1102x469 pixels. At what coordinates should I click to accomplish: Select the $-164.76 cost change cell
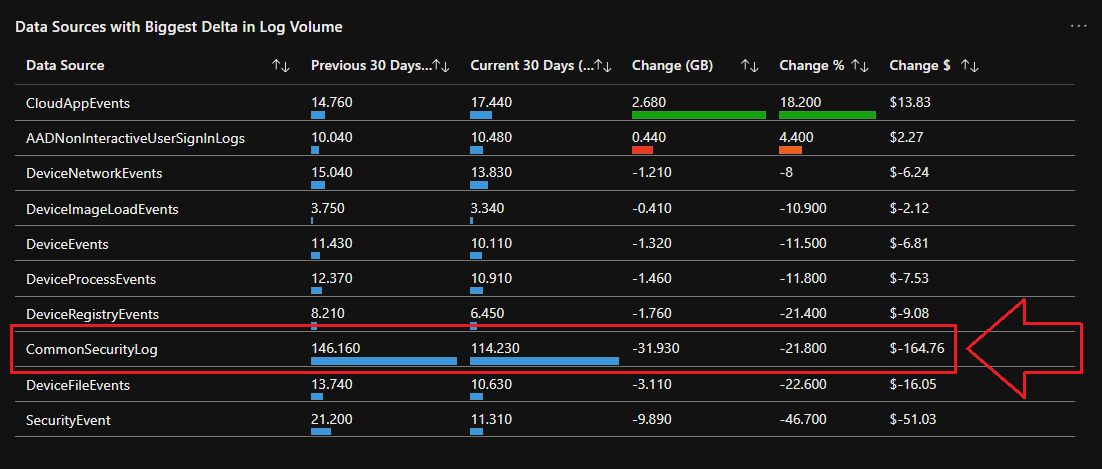pyautogui.click(x=916, y=349)
